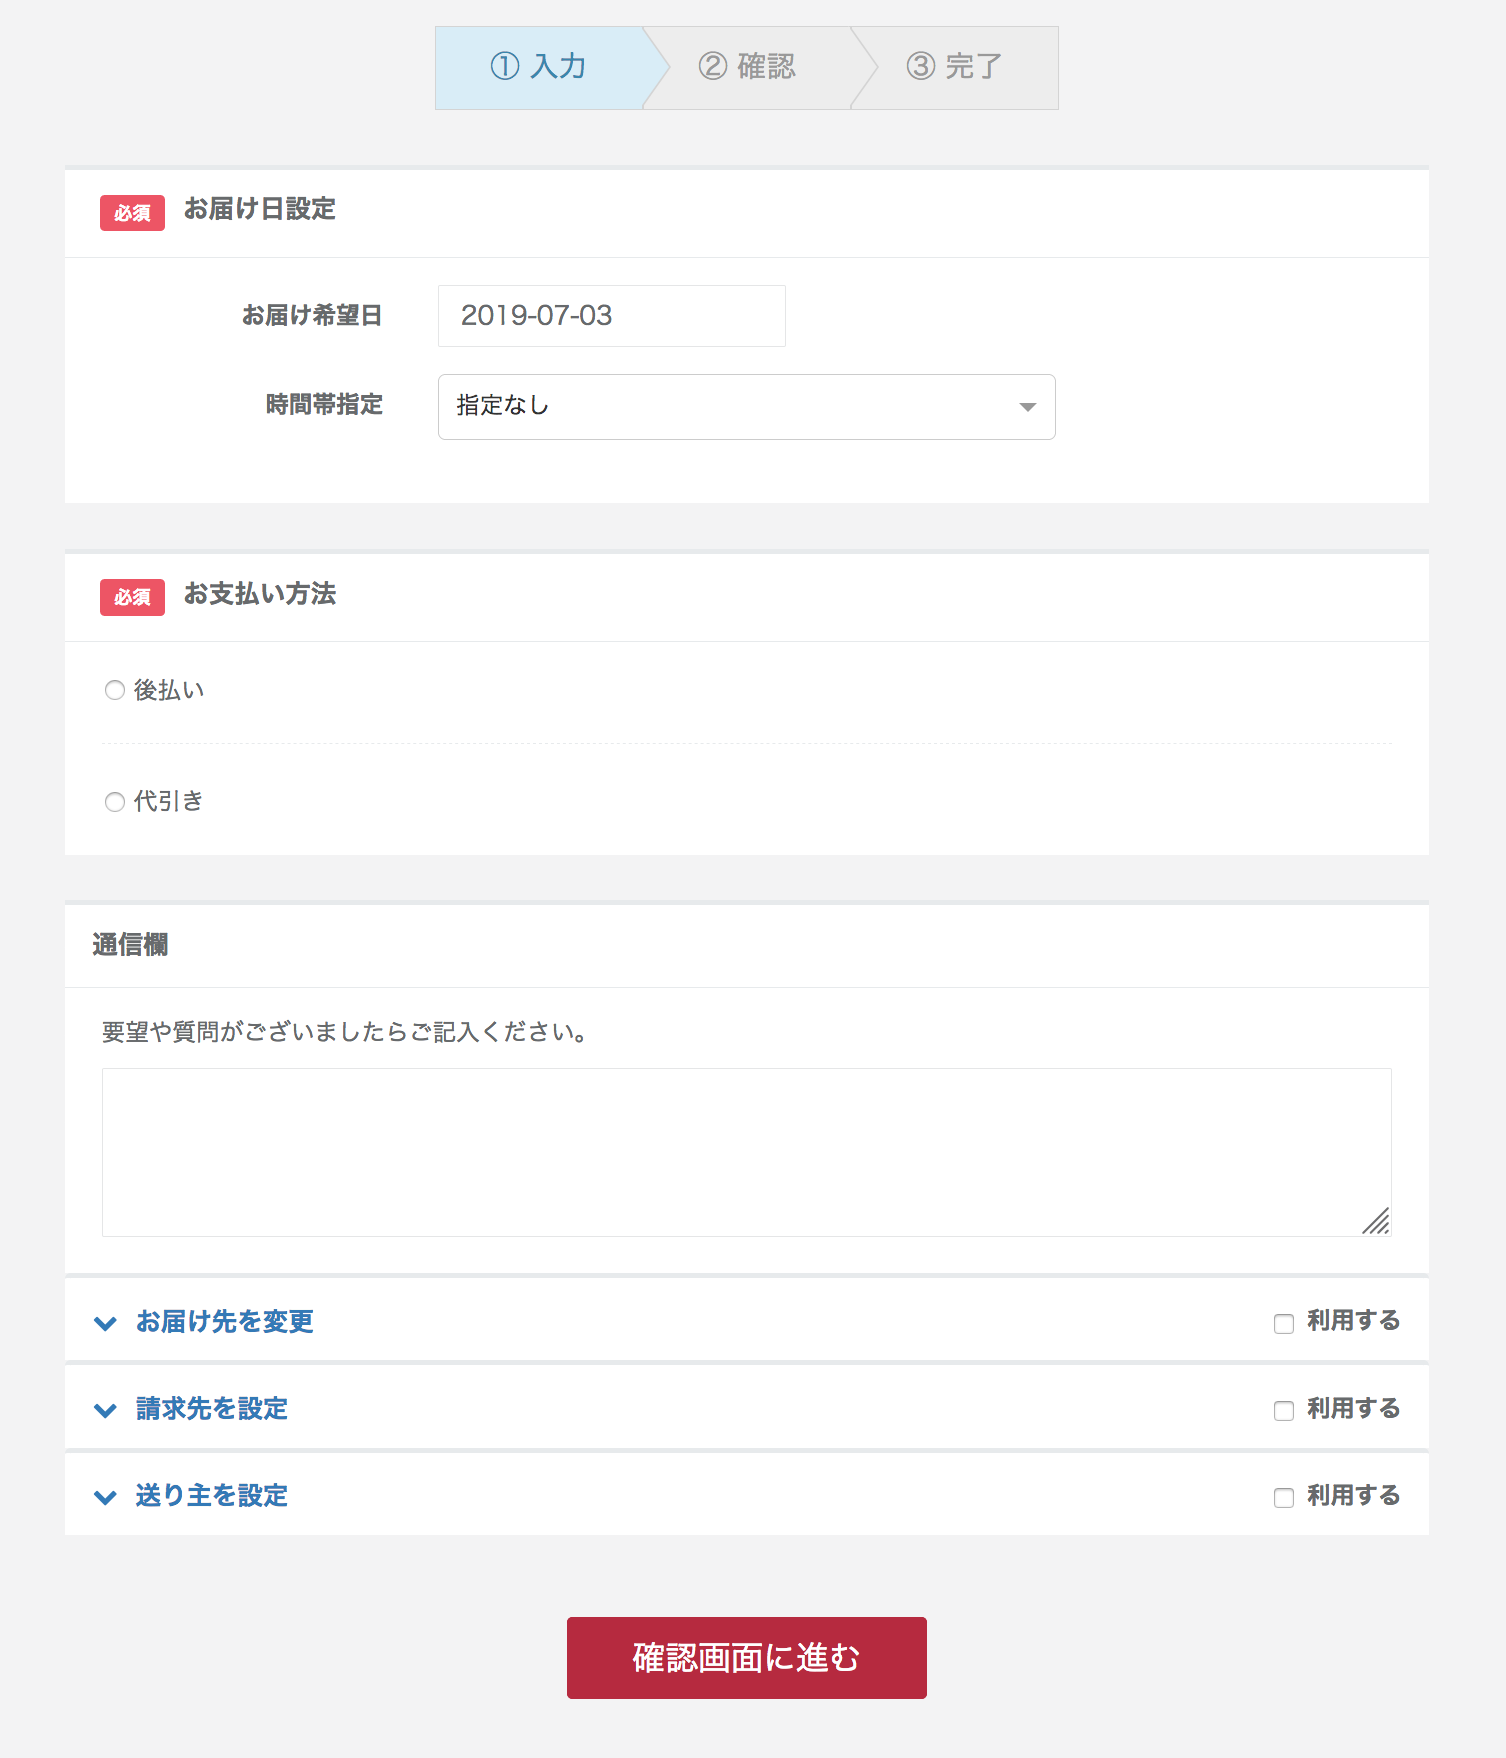1506x1758 pixels.
Task: Enable 利用する for お届け先を変更
Action: coord(1284,1324)
